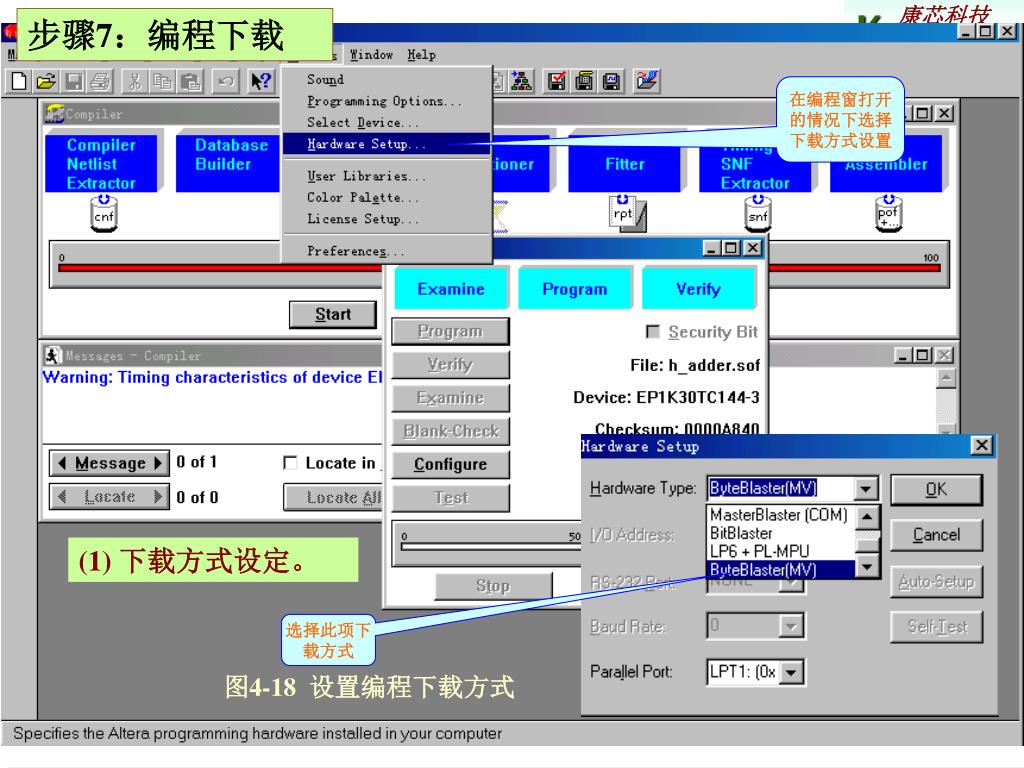Click the red check-mark compiler toolbar icon
This screenshot has height=768, width=1024.
tap(556, 81)
